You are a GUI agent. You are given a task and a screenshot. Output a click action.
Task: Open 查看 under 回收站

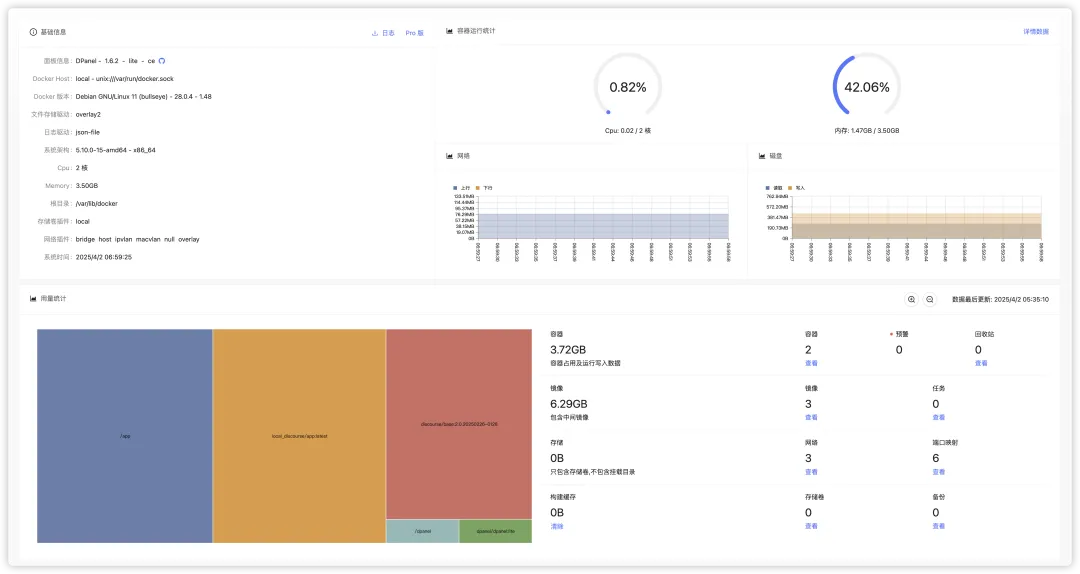[980, 363]
